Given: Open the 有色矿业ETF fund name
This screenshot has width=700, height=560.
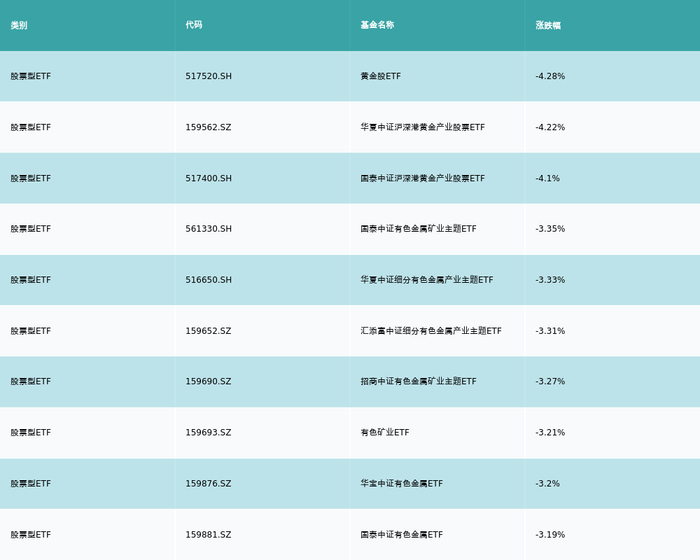Looking at the screenshot, I should click(x=384, y=432).
